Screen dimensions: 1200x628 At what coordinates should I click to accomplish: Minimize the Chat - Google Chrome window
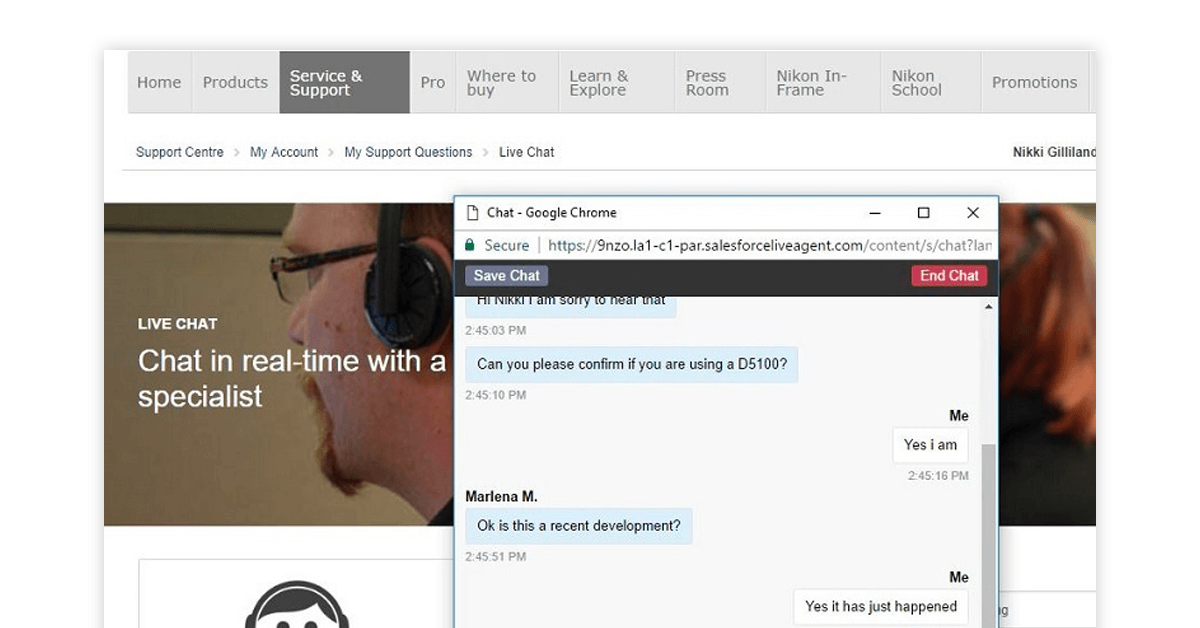[x=876, y=213]
